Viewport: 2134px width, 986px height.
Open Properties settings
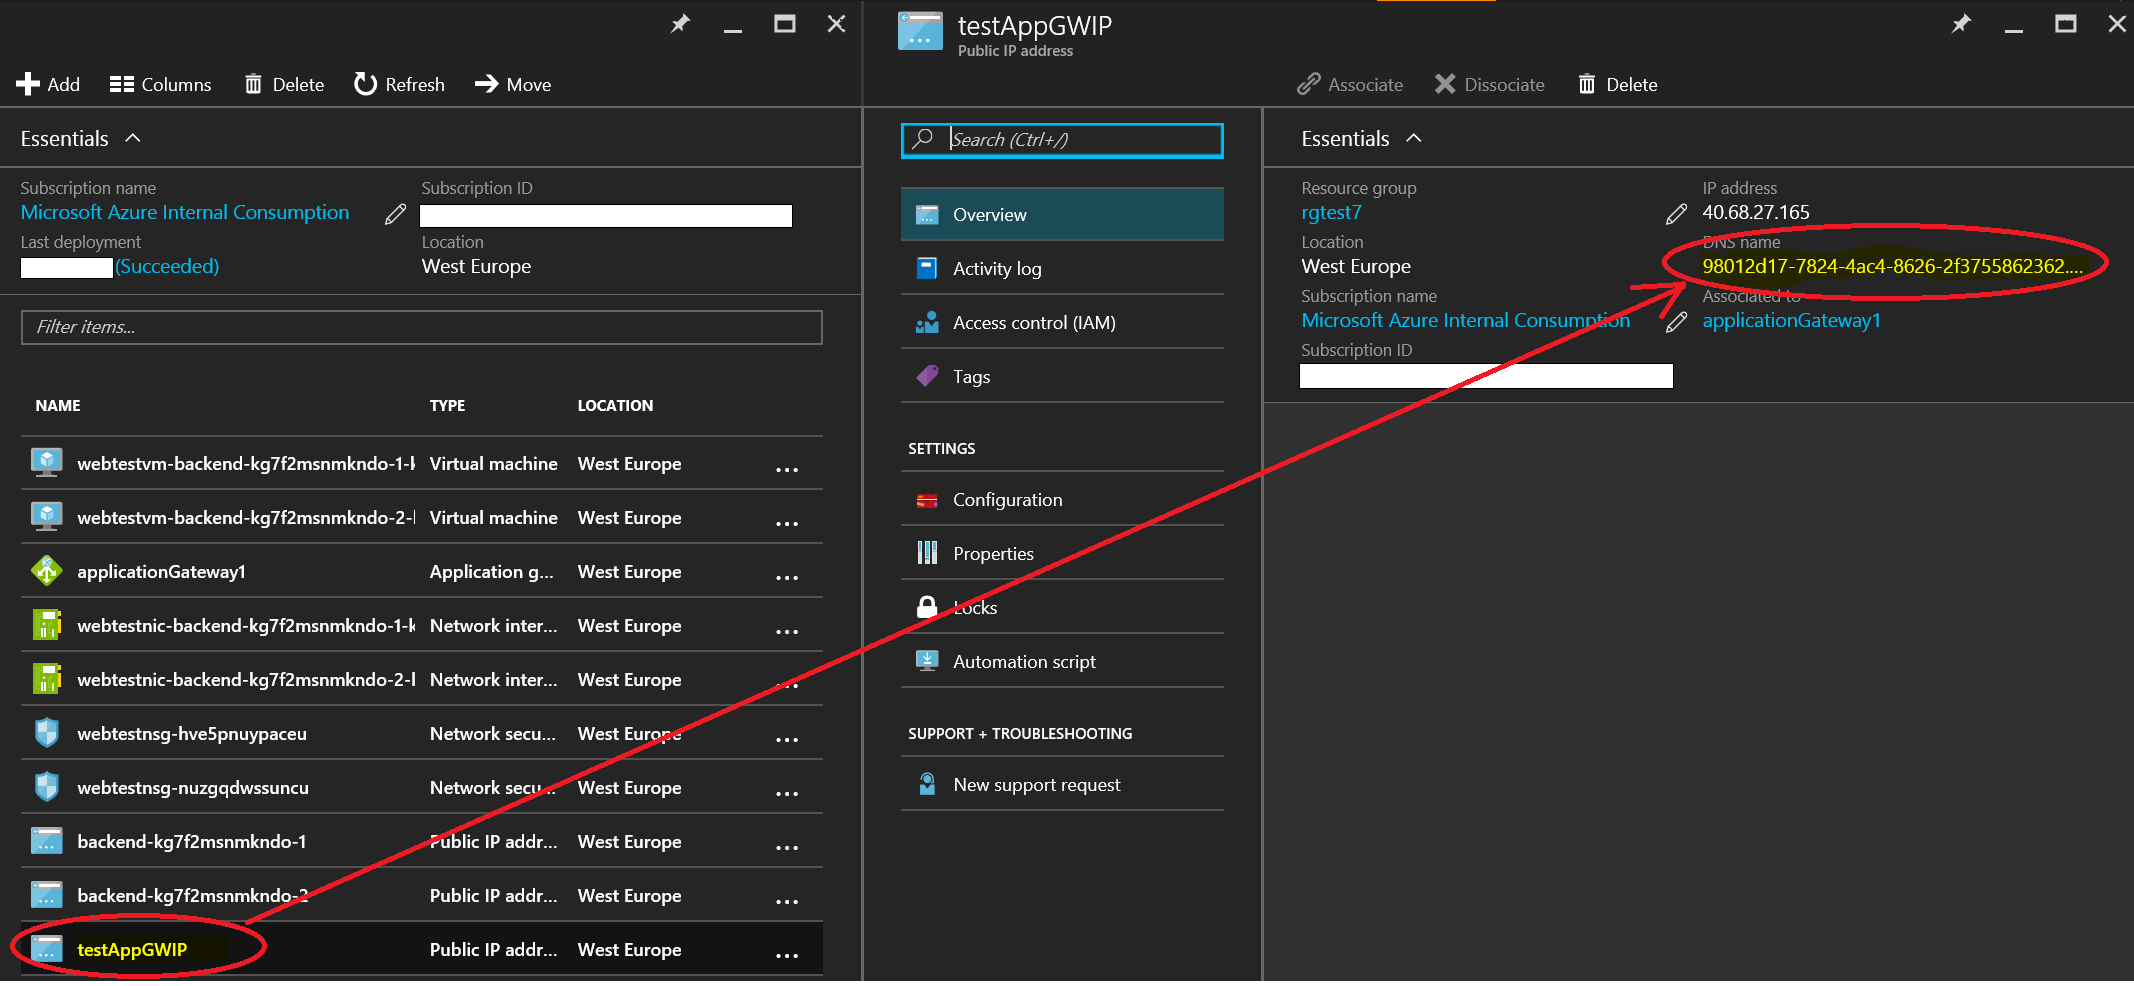1062,553
